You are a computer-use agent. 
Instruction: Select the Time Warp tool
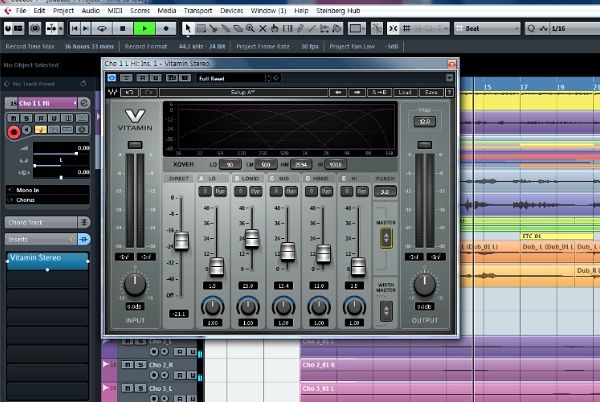(287, 28)
